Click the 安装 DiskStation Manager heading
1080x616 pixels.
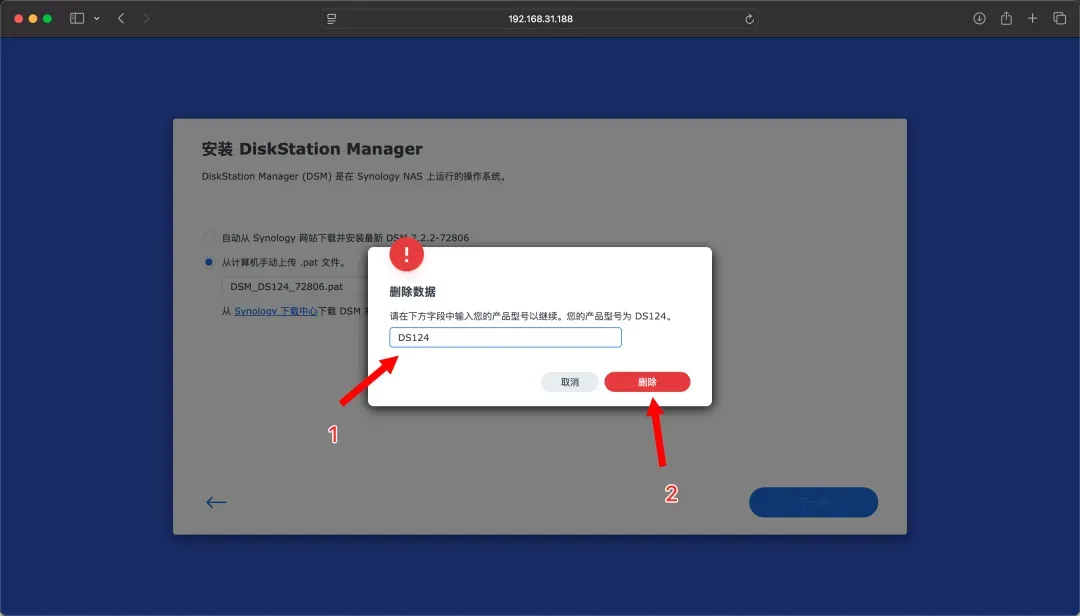312,149
